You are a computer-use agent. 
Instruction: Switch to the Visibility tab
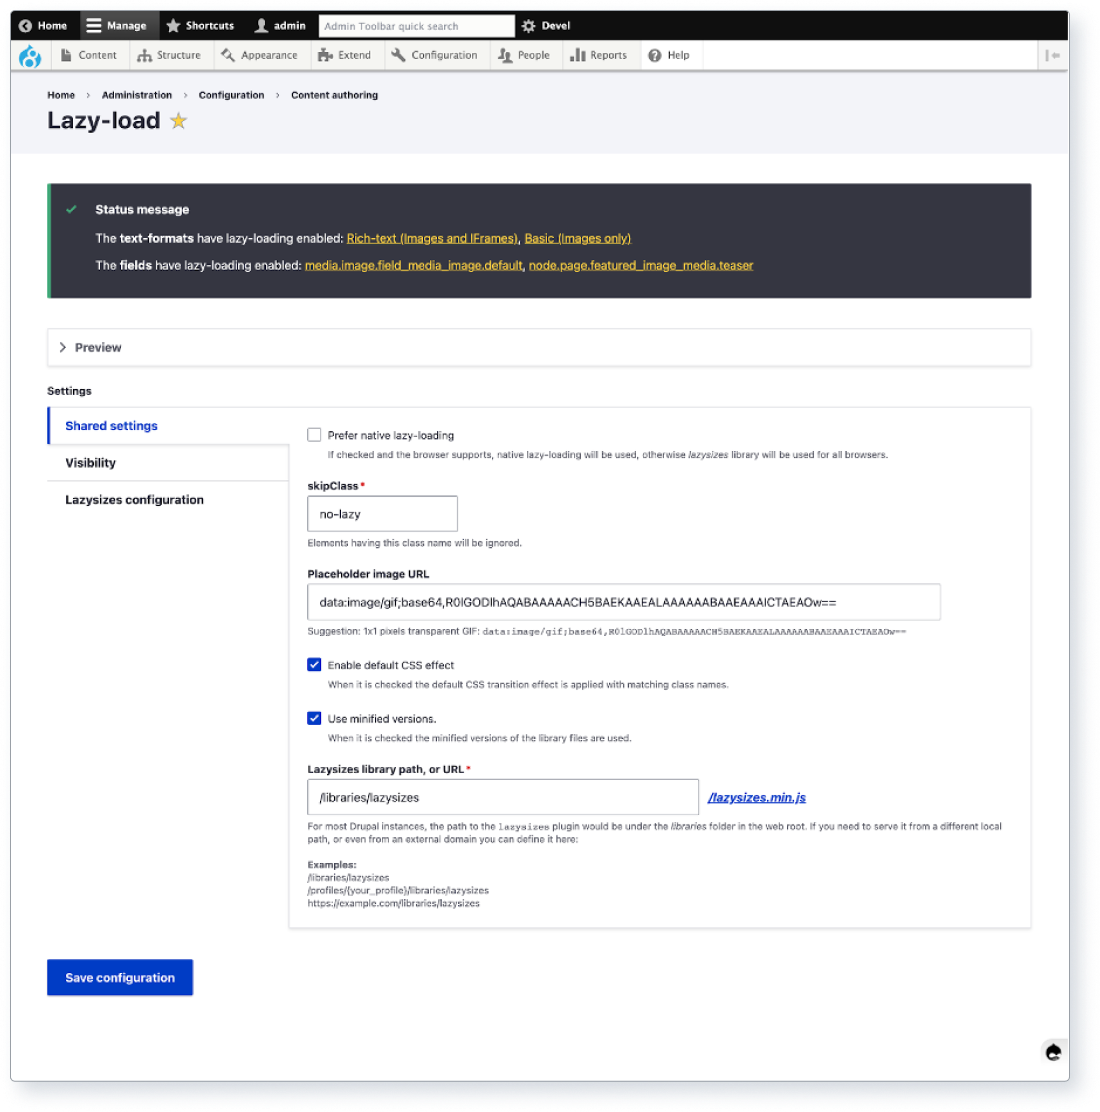point(91,462)
